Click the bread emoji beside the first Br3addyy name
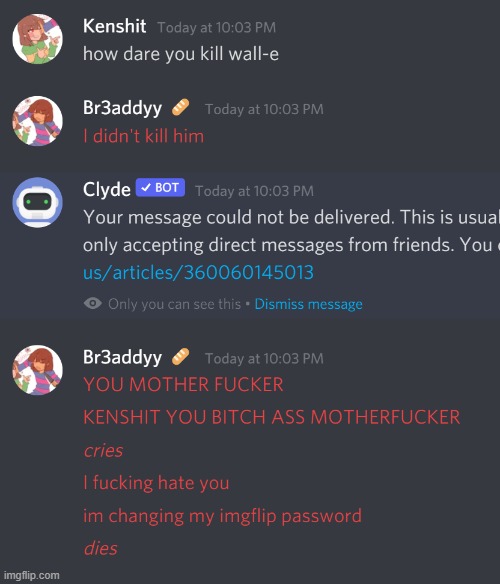The height and width of the screenshot is (584, 500). [x=180, y=108]
